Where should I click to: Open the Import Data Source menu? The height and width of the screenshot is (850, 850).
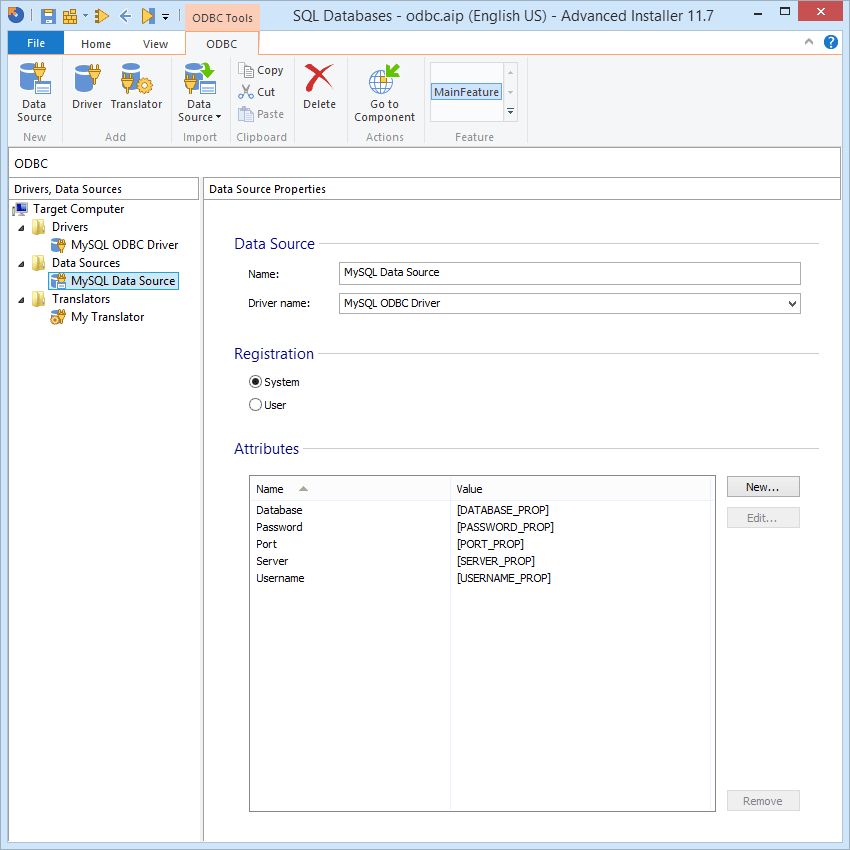click(x=199, y=92)
